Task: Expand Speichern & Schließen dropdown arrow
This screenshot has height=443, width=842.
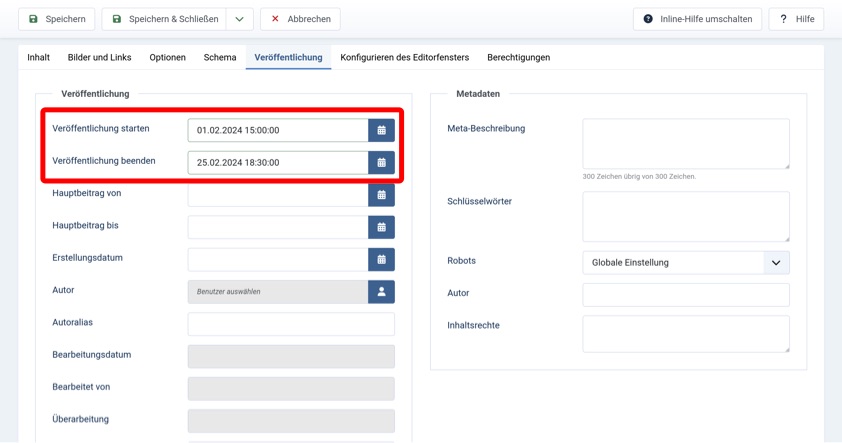Action: 239,19
